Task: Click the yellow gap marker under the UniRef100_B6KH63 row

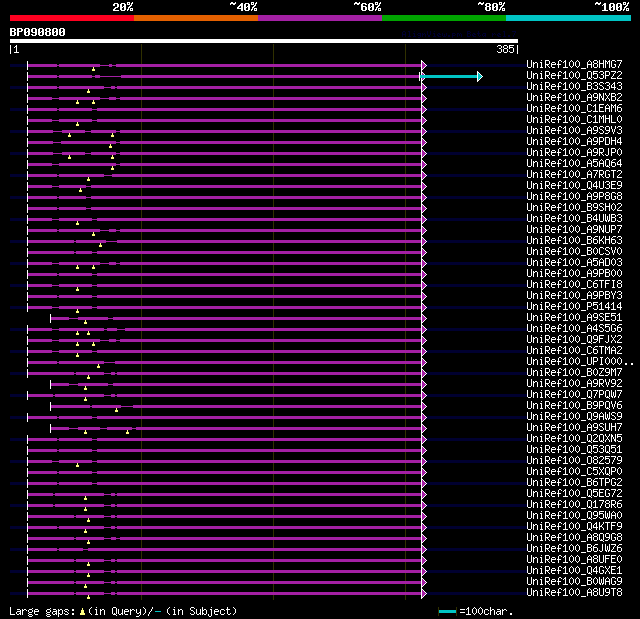Action: point(100,245)
